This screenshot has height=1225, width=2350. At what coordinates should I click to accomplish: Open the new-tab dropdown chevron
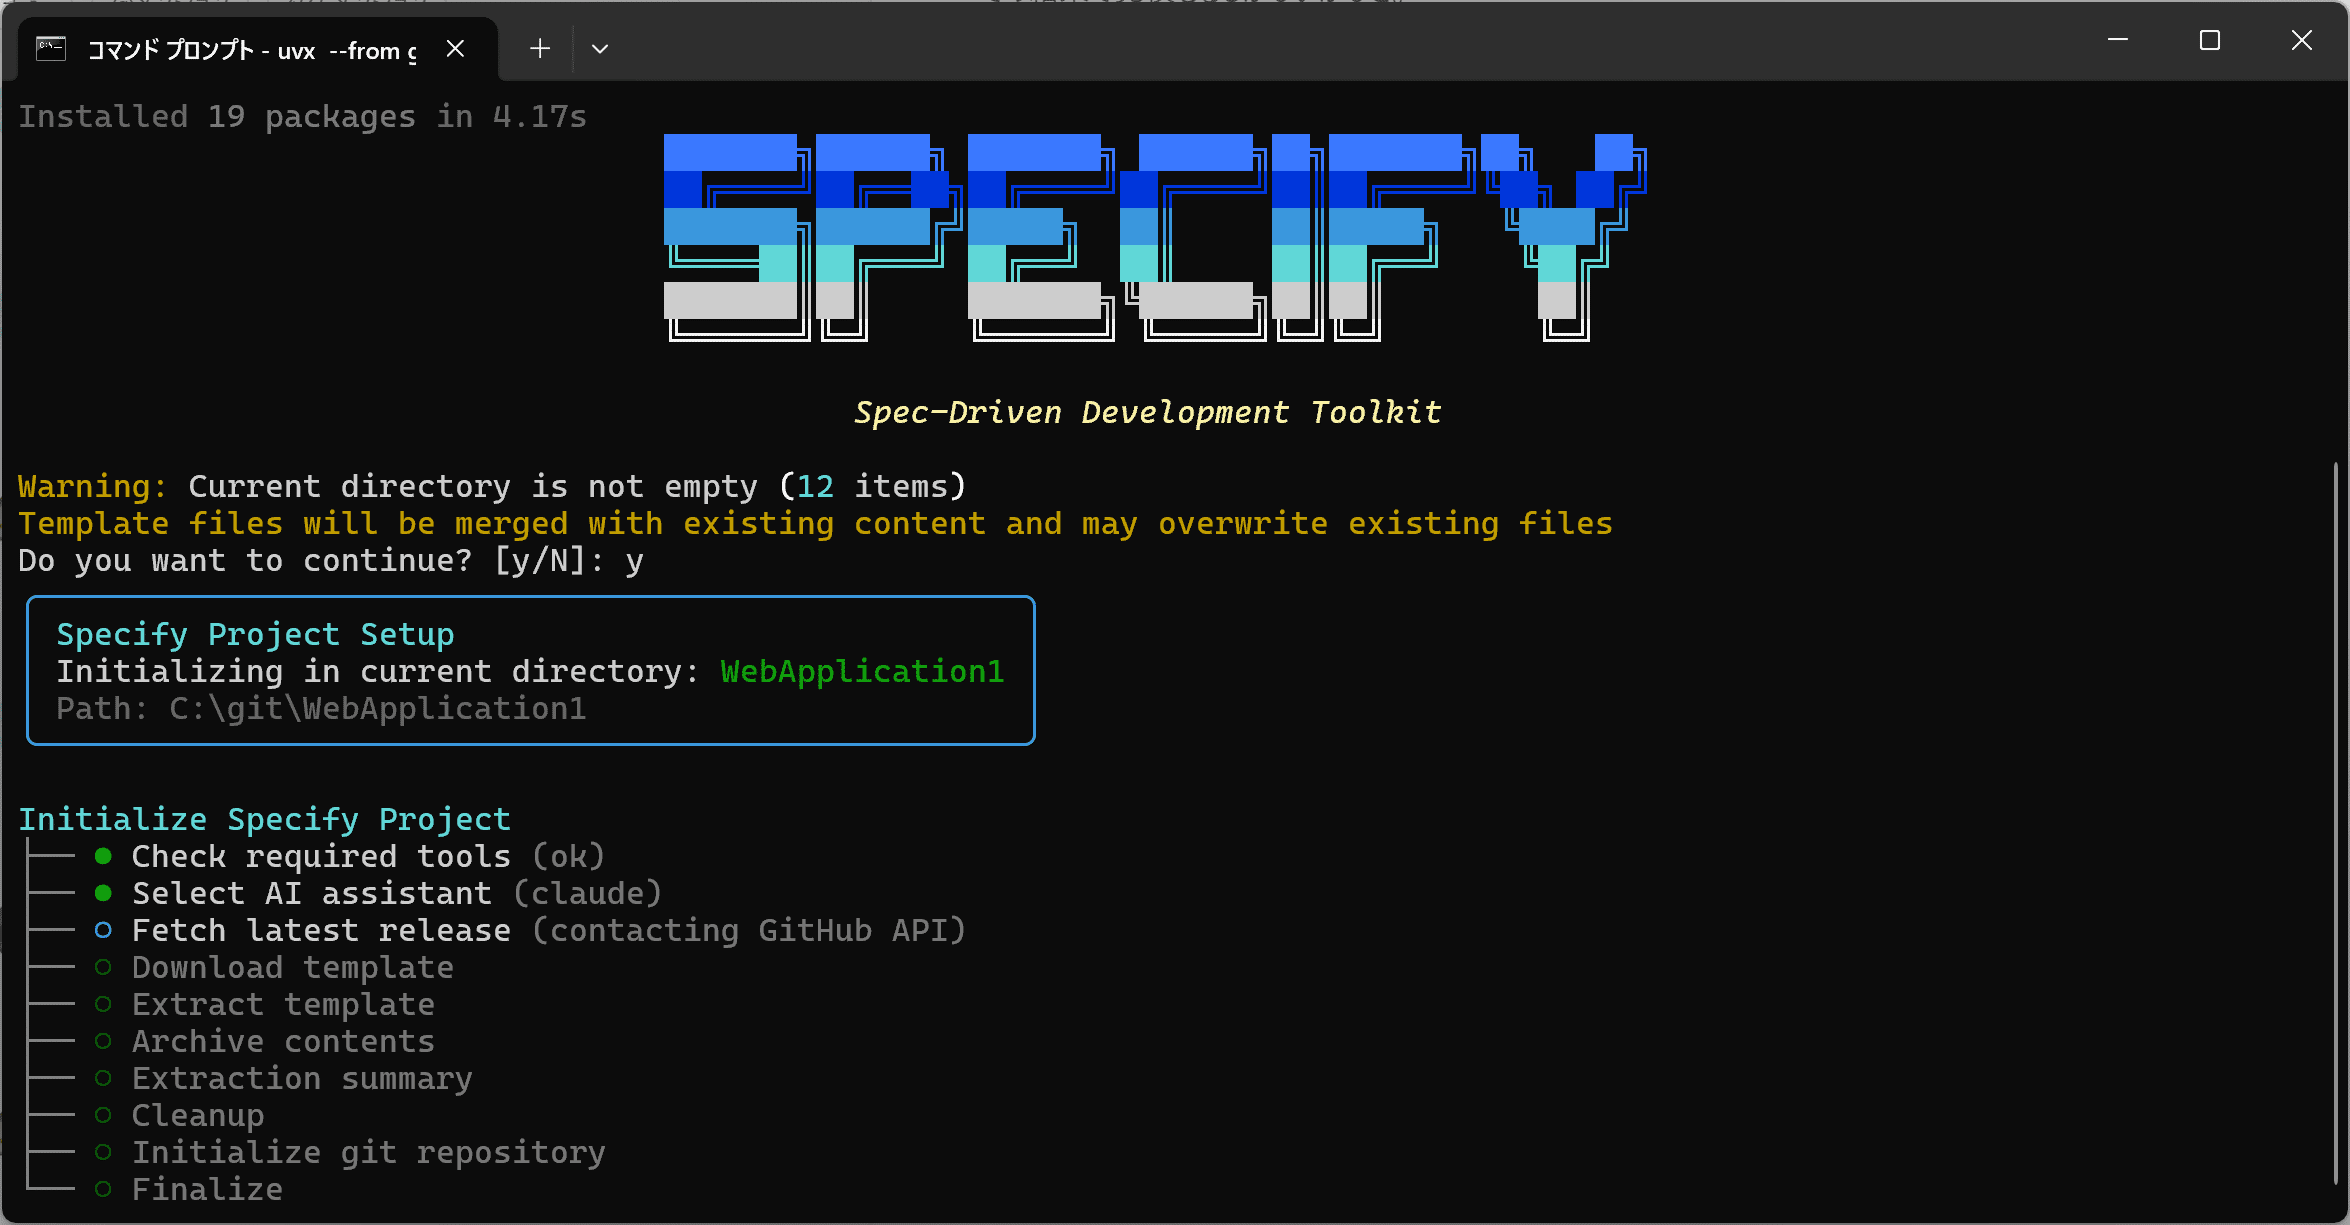[x=600, y=48]
